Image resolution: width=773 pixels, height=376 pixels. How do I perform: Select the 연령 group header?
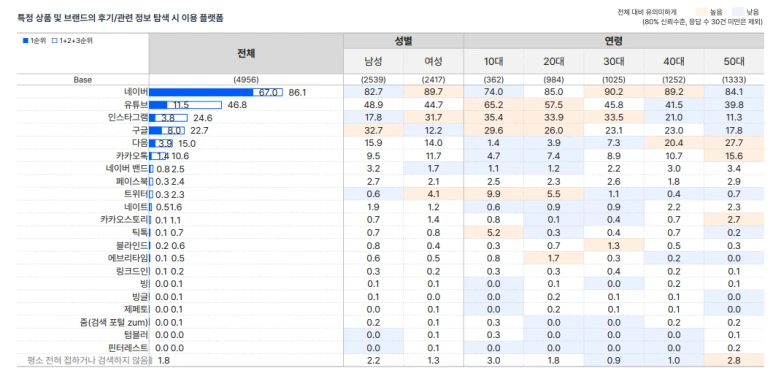pyautogui.click(x=614, y=41)
